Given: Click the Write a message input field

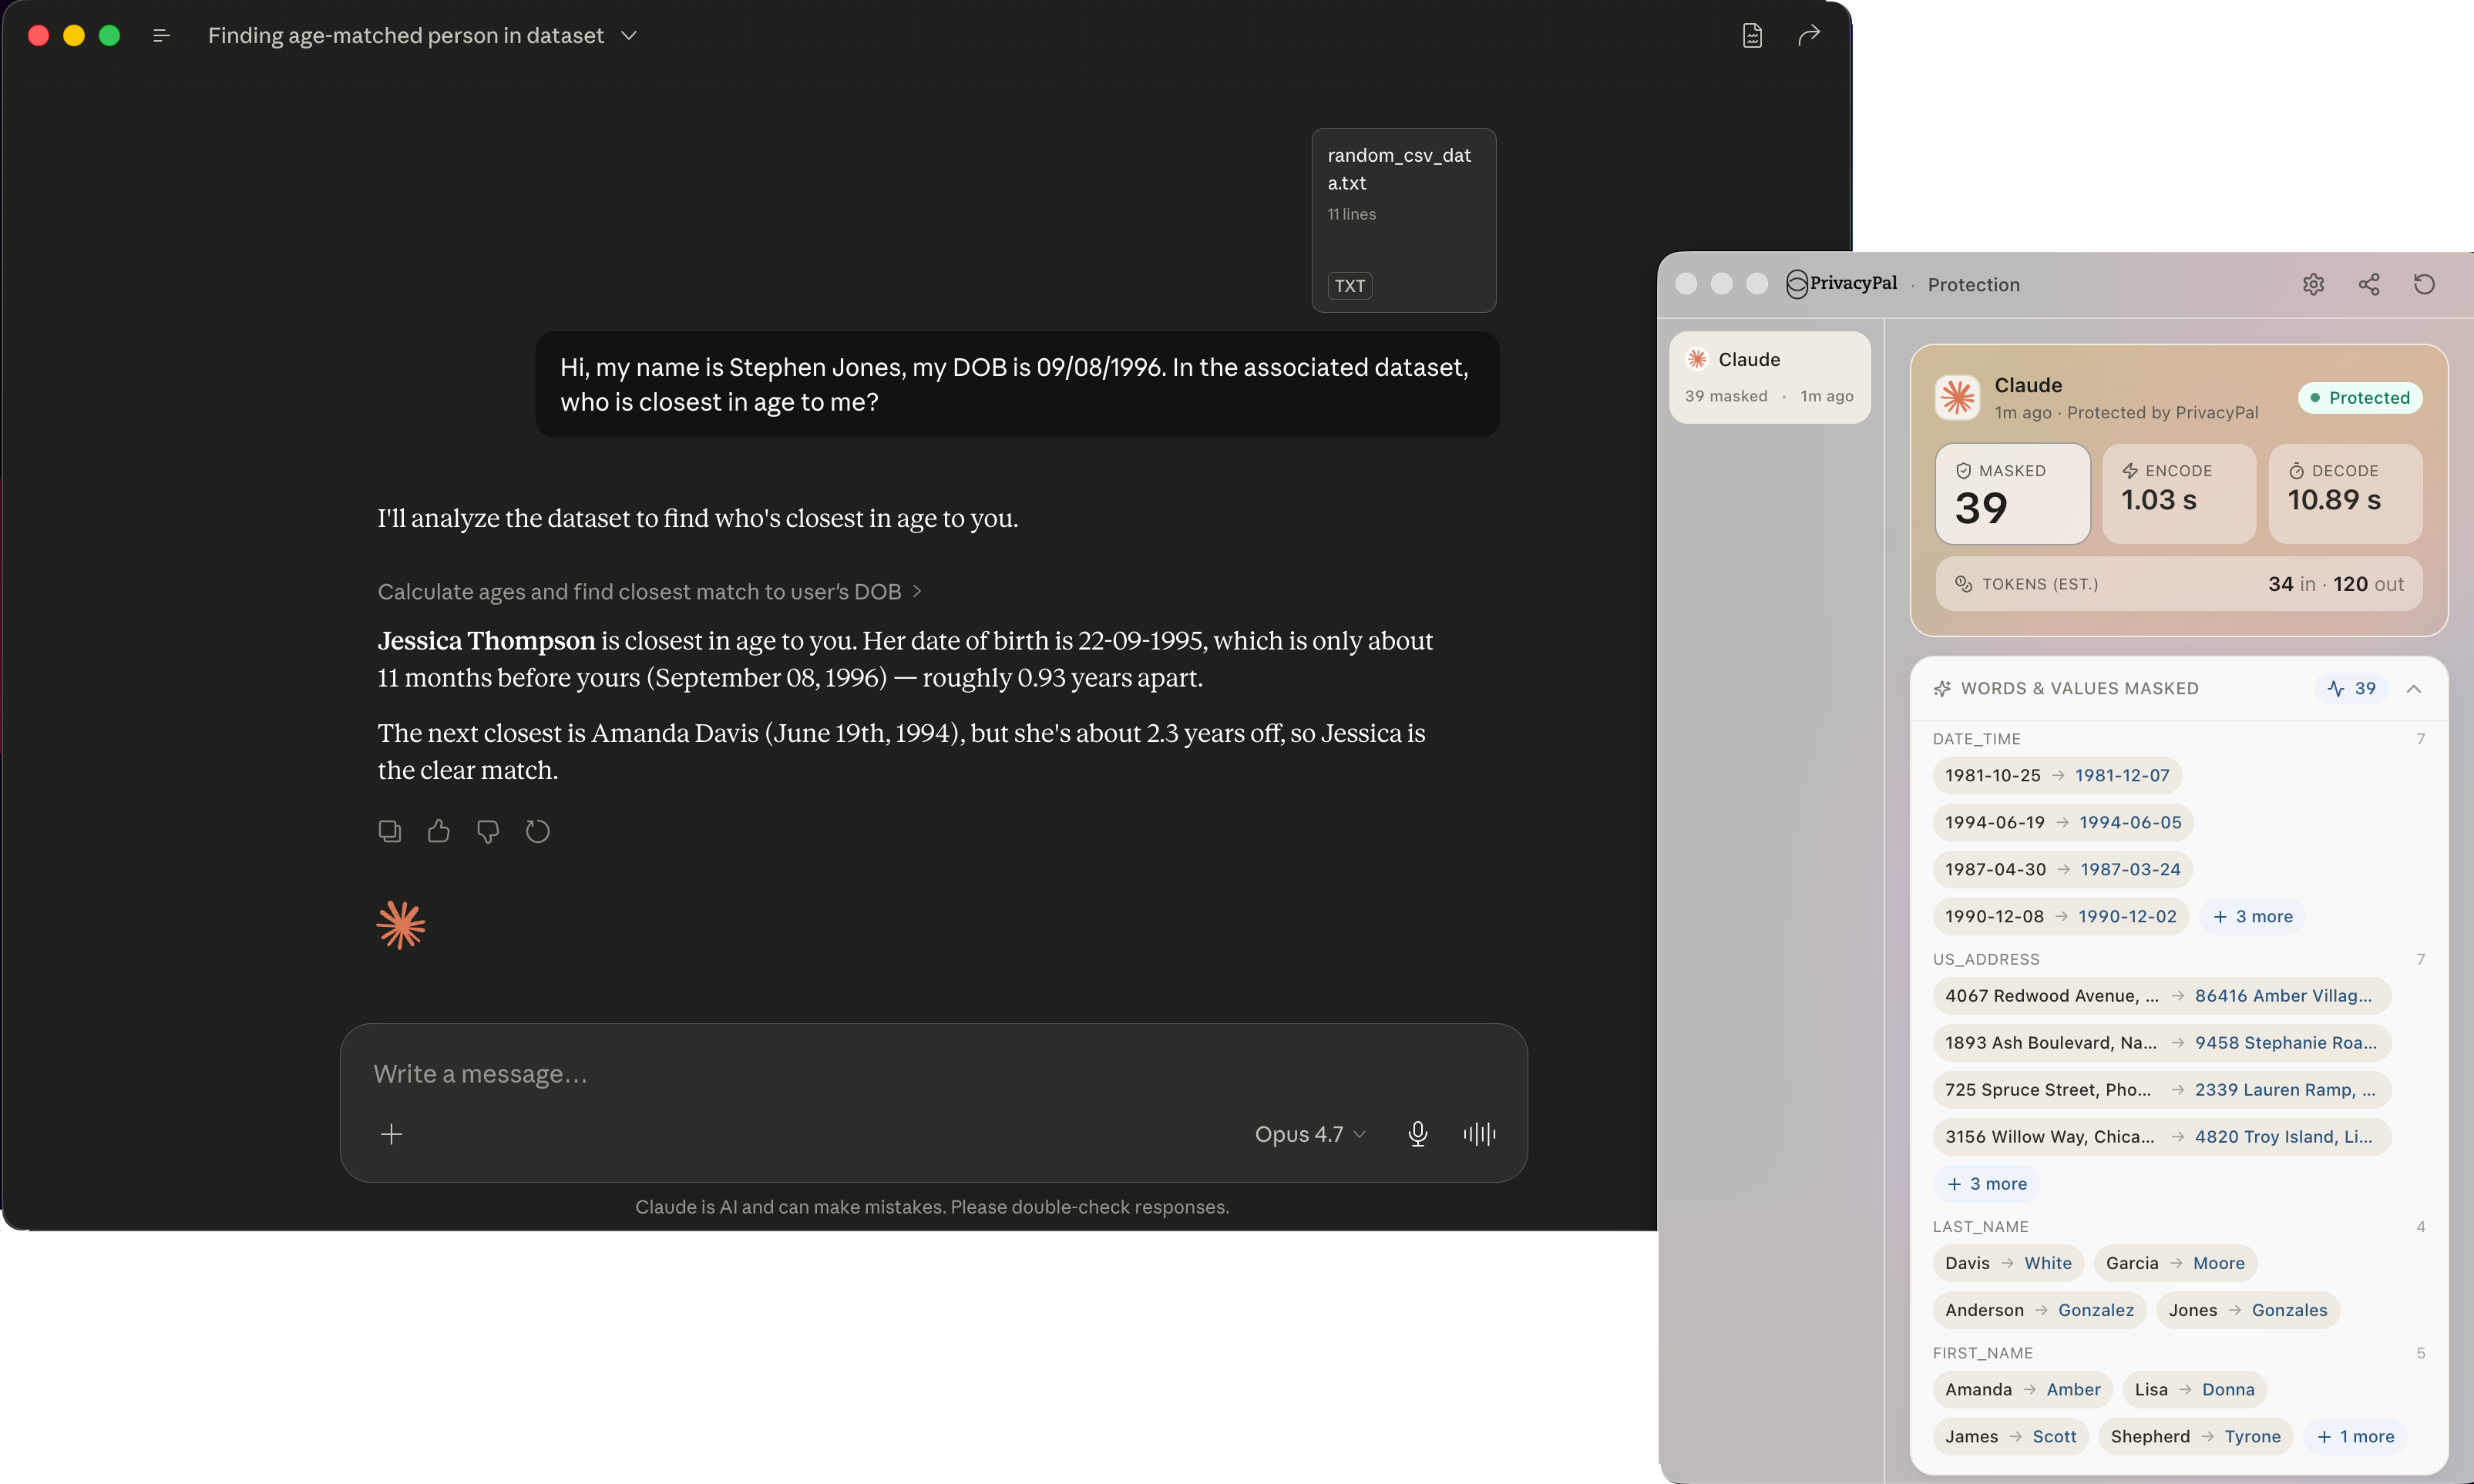Looking at the screenshot, I should [x=934, y=1074].
